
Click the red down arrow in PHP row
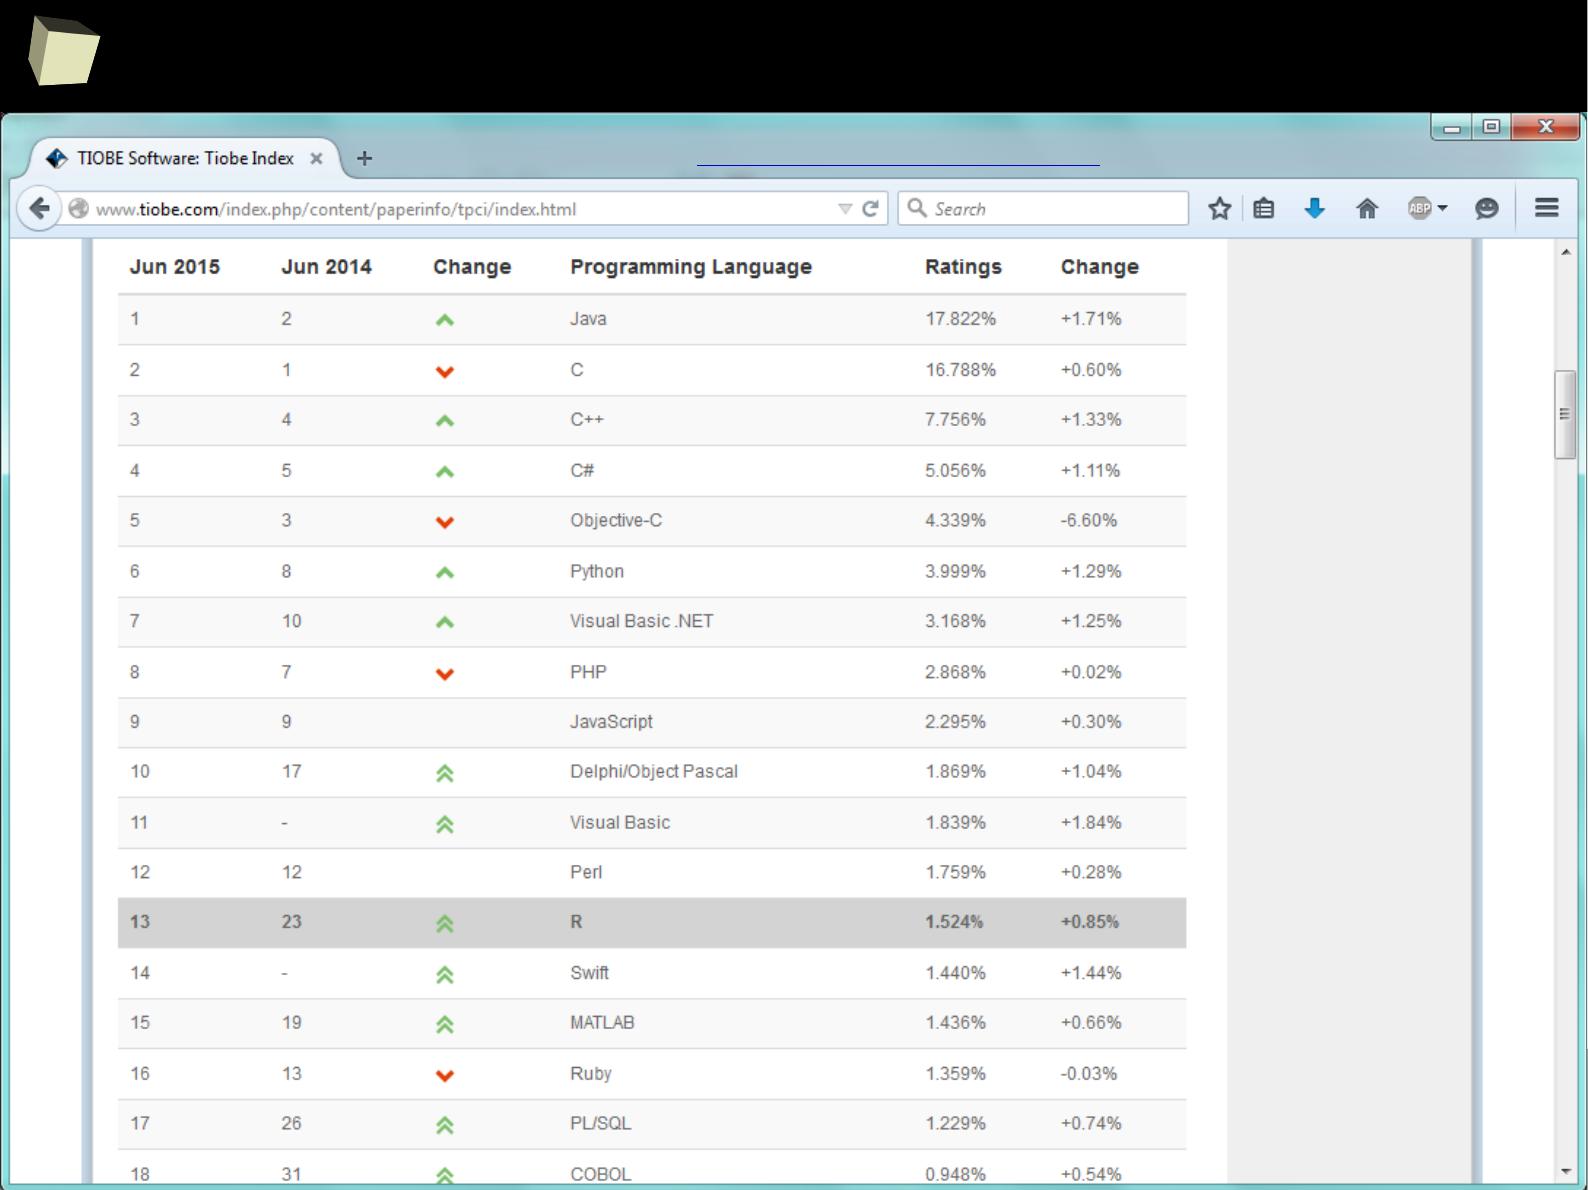point(445,674)
